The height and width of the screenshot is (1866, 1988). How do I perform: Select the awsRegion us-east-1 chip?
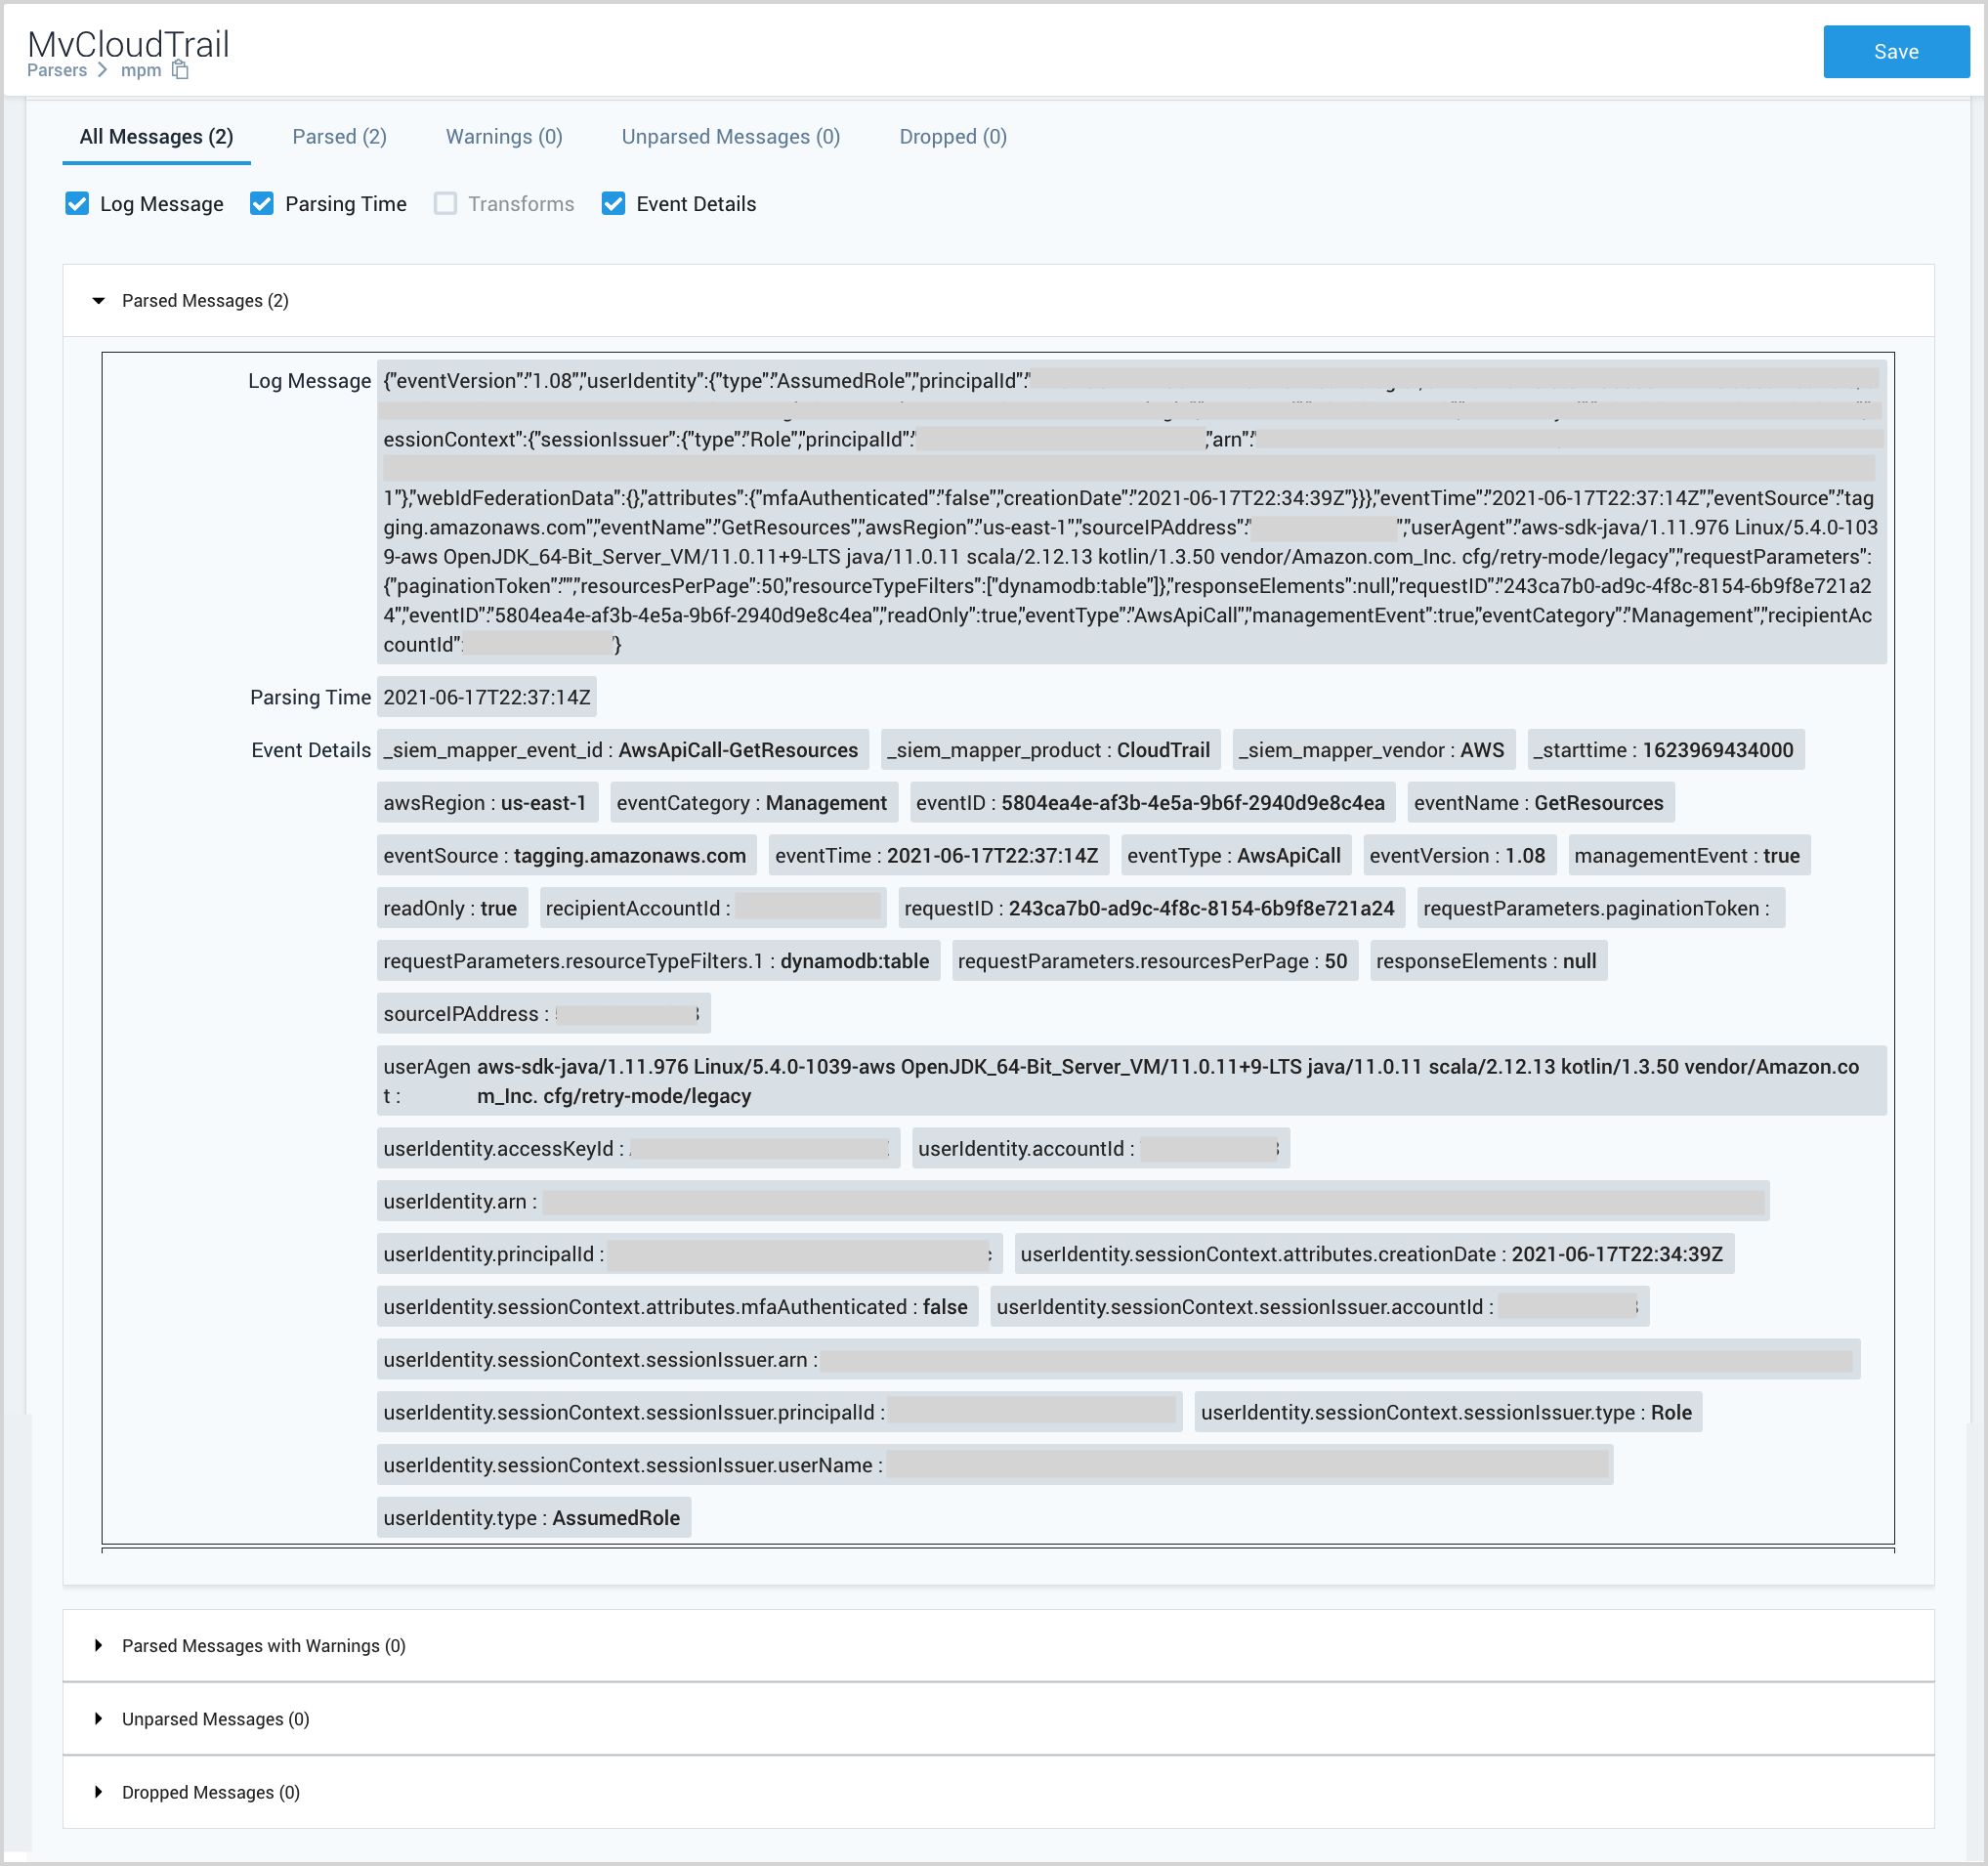486,803
